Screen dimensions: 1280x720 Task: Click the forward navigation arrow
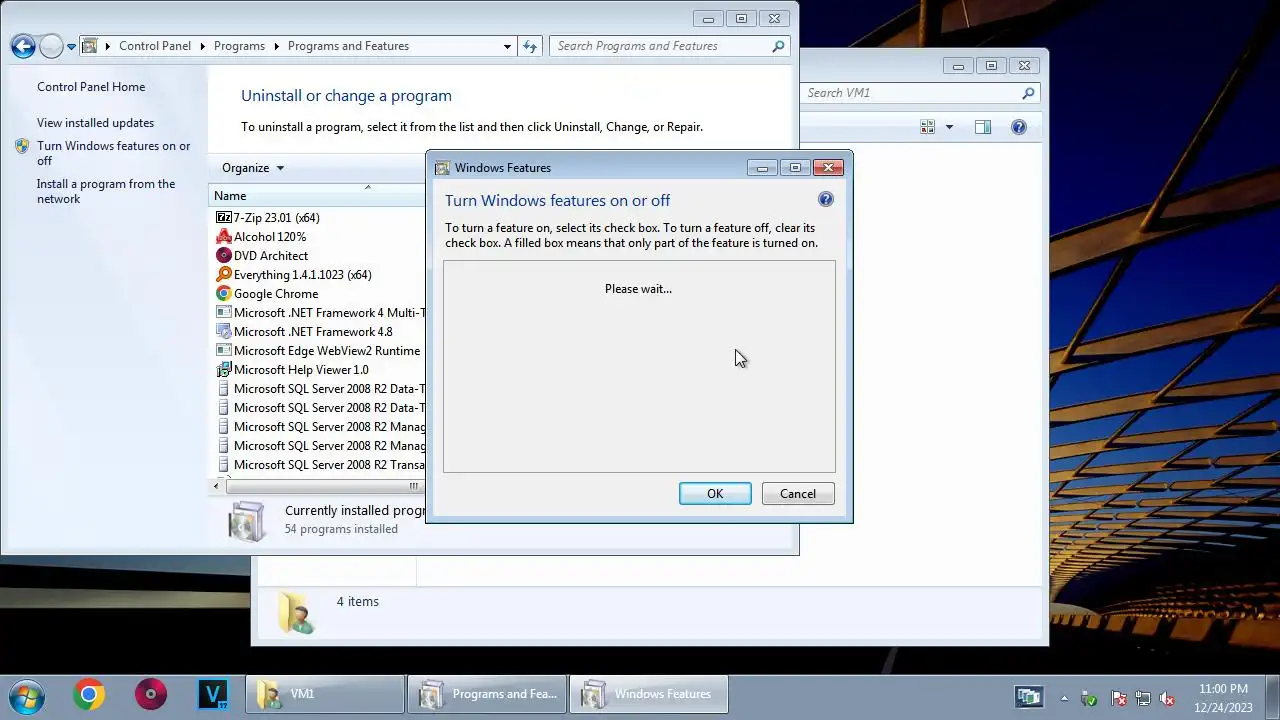[50, 46]
